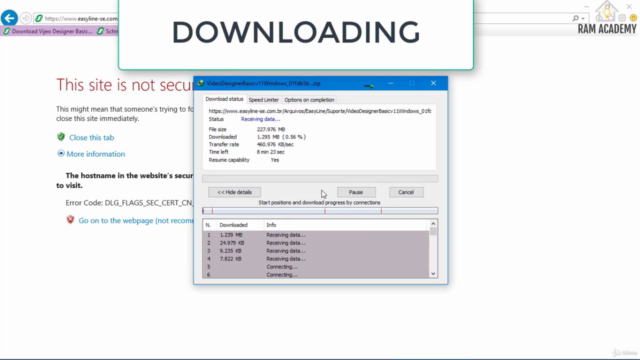Image resolution: width=640 pixels, height=360 pixels.
Task: Click the Close this tab link
Action: coord(91,138)
